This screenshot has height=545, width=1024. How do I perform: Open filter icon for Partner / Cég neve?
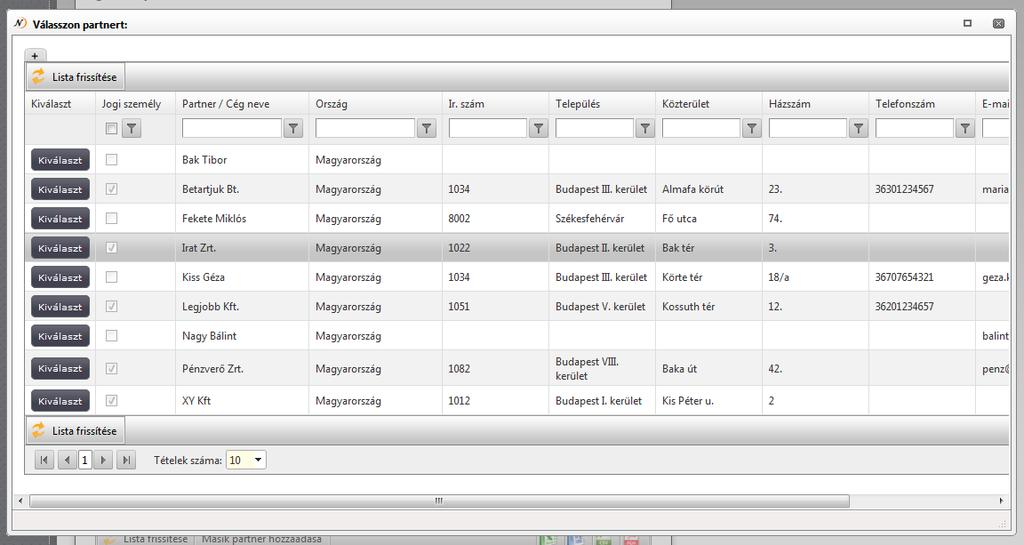(x=293, y=129)
